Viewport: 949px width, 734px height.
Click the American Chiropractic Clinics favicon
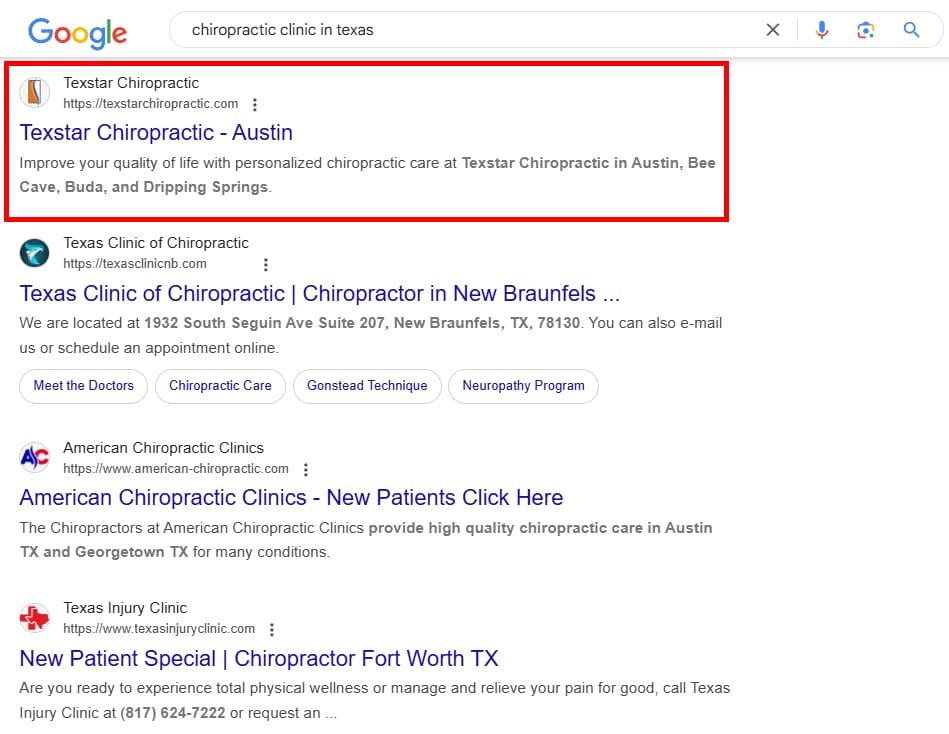click(x=34, y=457)
